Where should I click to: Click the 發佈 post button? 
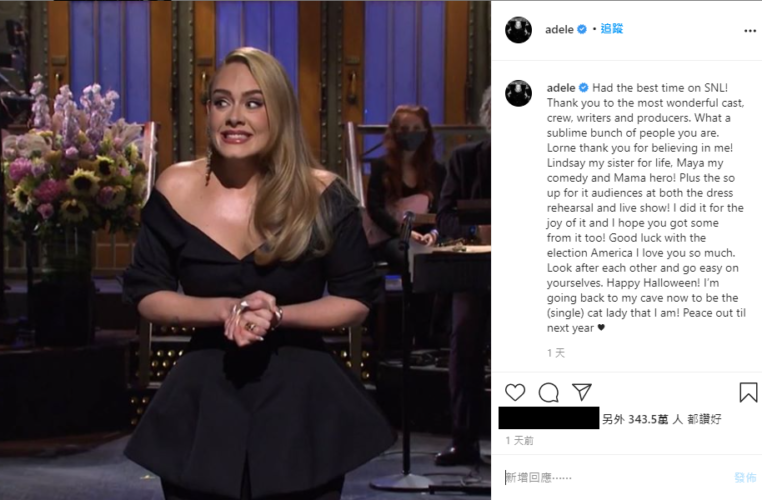(x=745, y=478)
